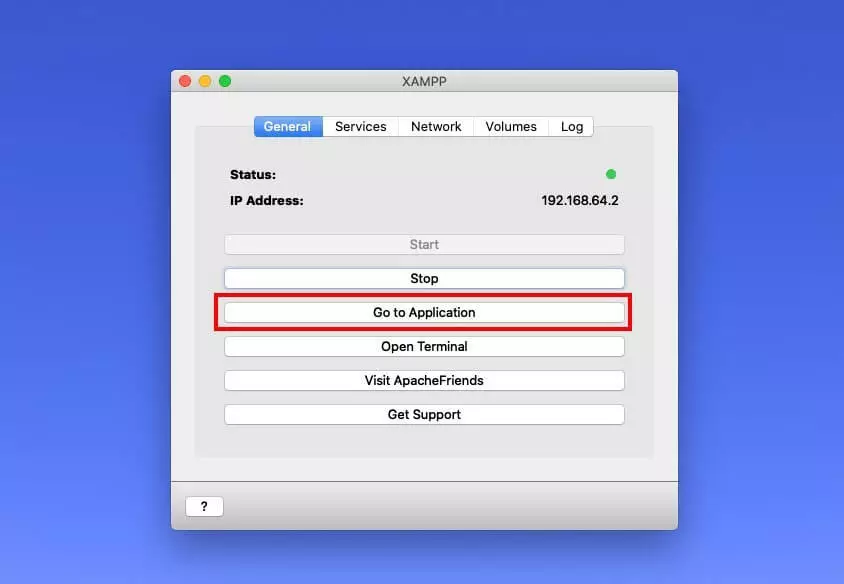Click the XAMPP window title
This screenshot has height=584, width=844.
(424, 81)
